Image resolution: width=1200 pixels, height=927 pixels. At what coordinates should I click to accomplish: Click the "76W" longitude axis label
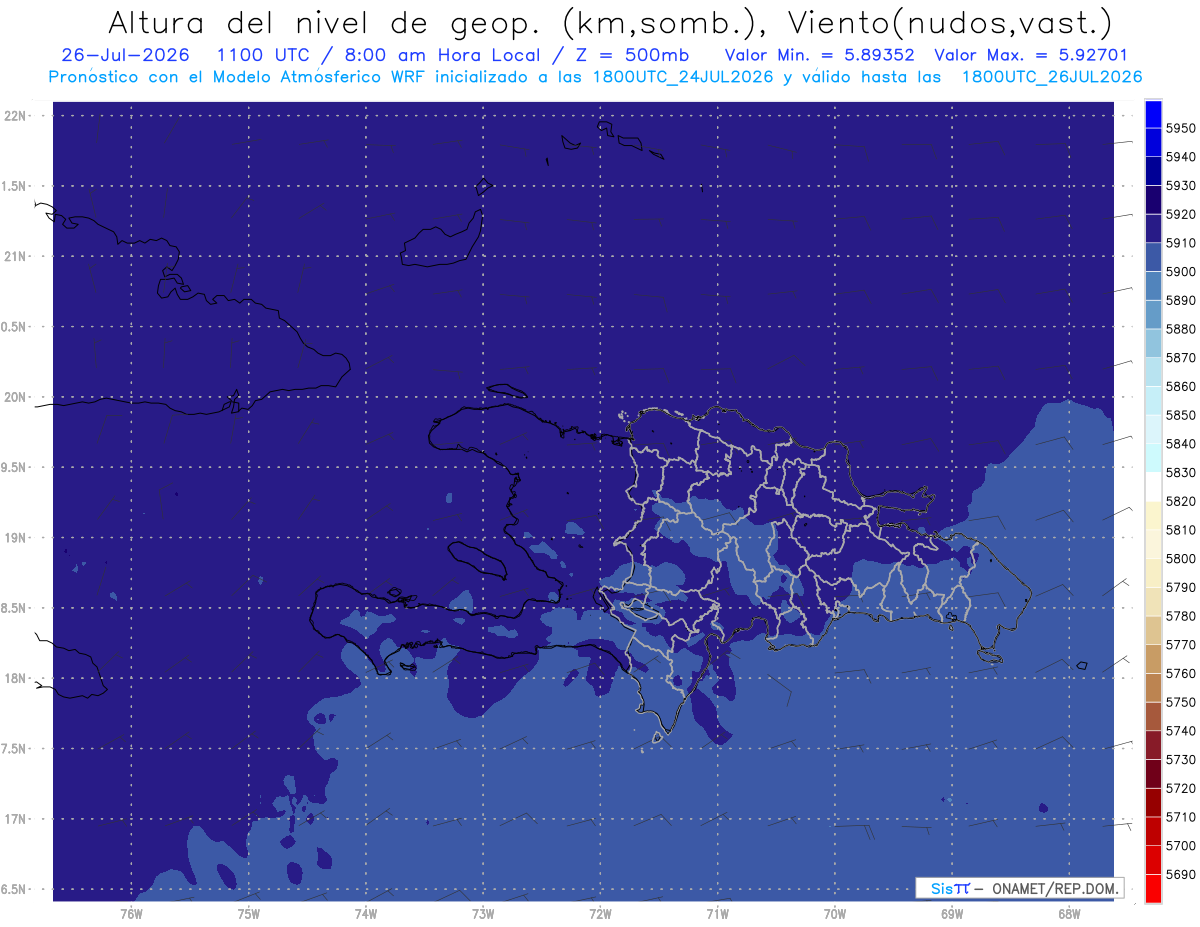pyautogui.click(x=131, y=913)
